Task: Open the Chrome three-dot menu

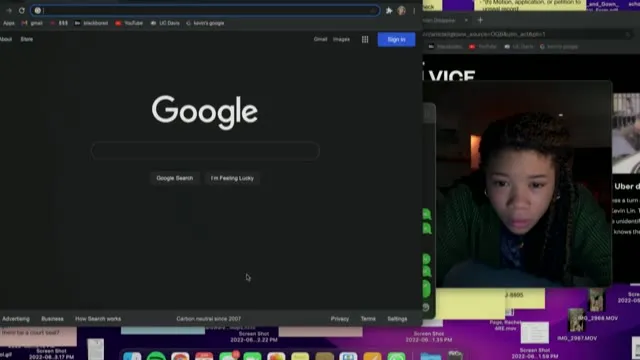Action: pos(414,11)
